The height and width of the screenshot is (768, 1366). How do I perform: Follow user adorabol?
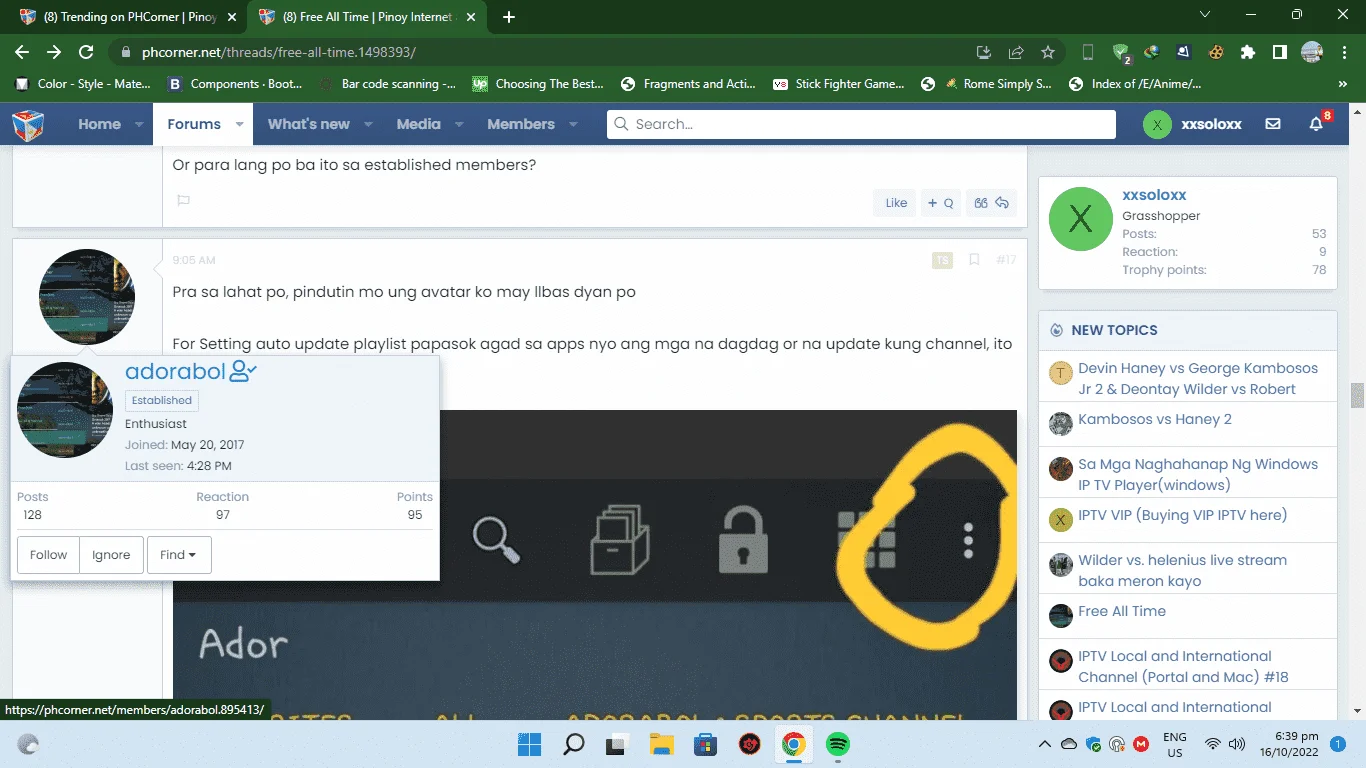pyautogui.click(x=48, y=555)
